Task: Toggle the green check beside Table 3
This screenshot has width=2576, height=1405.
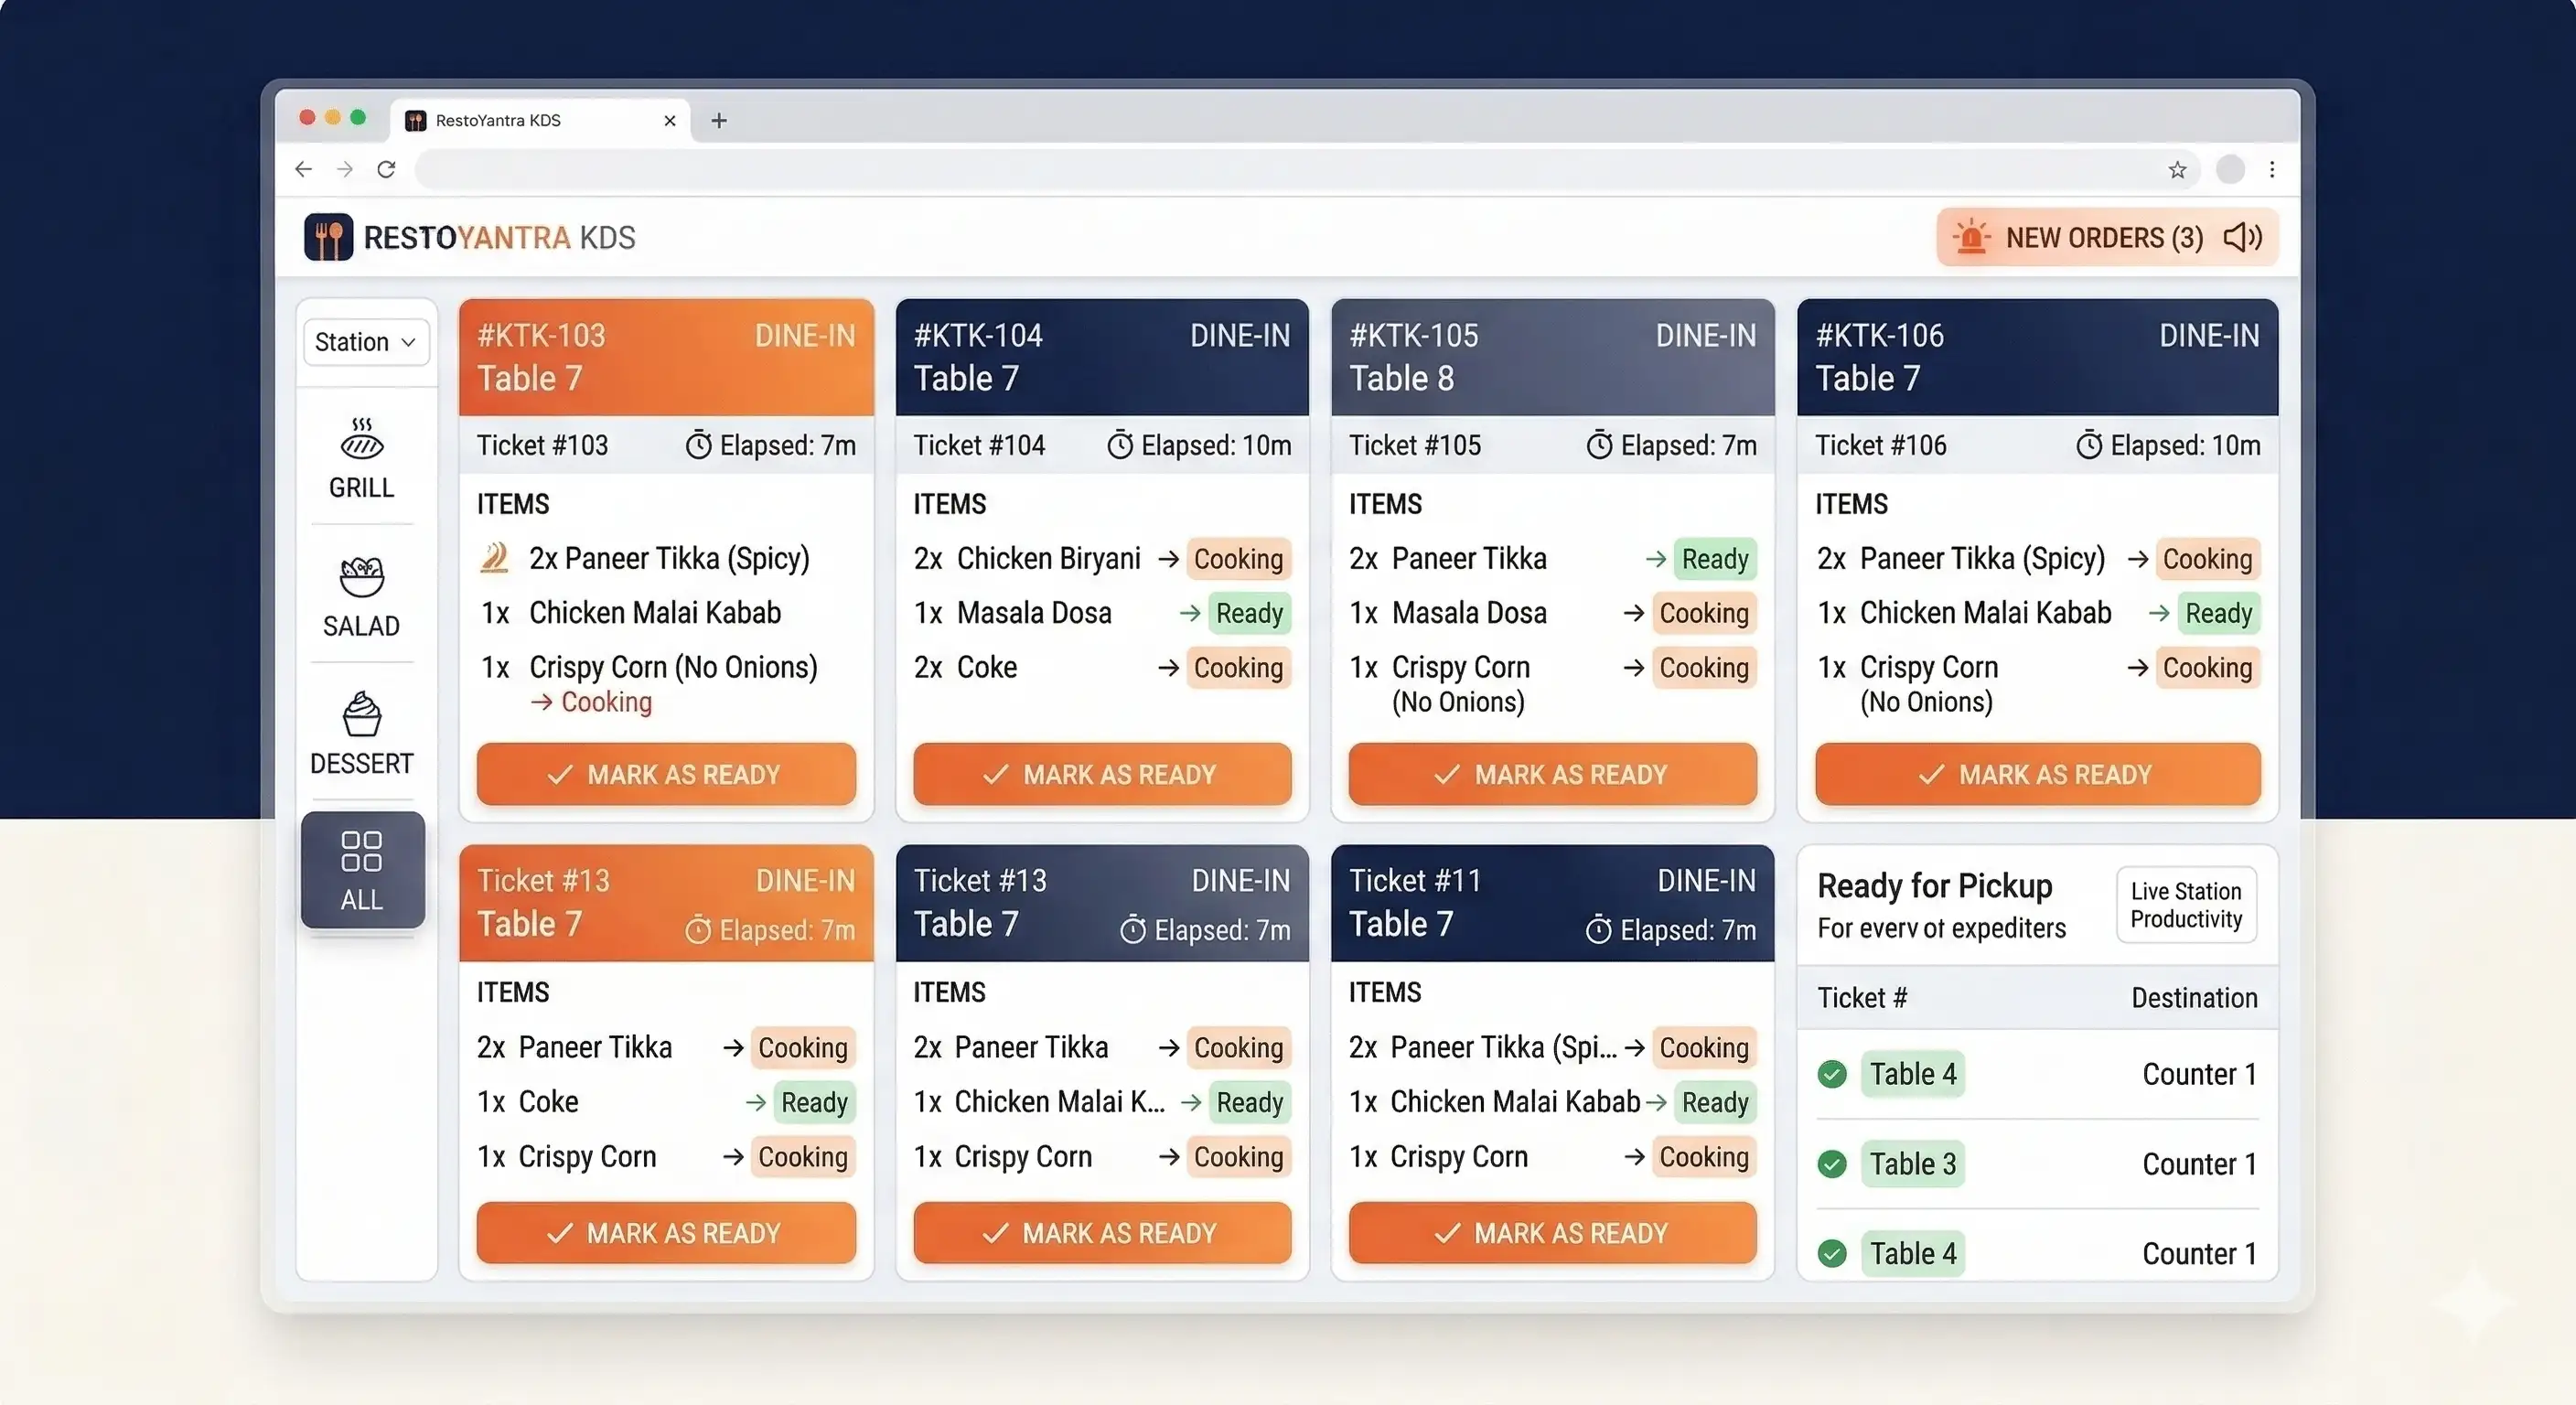Action: 1832,1164
